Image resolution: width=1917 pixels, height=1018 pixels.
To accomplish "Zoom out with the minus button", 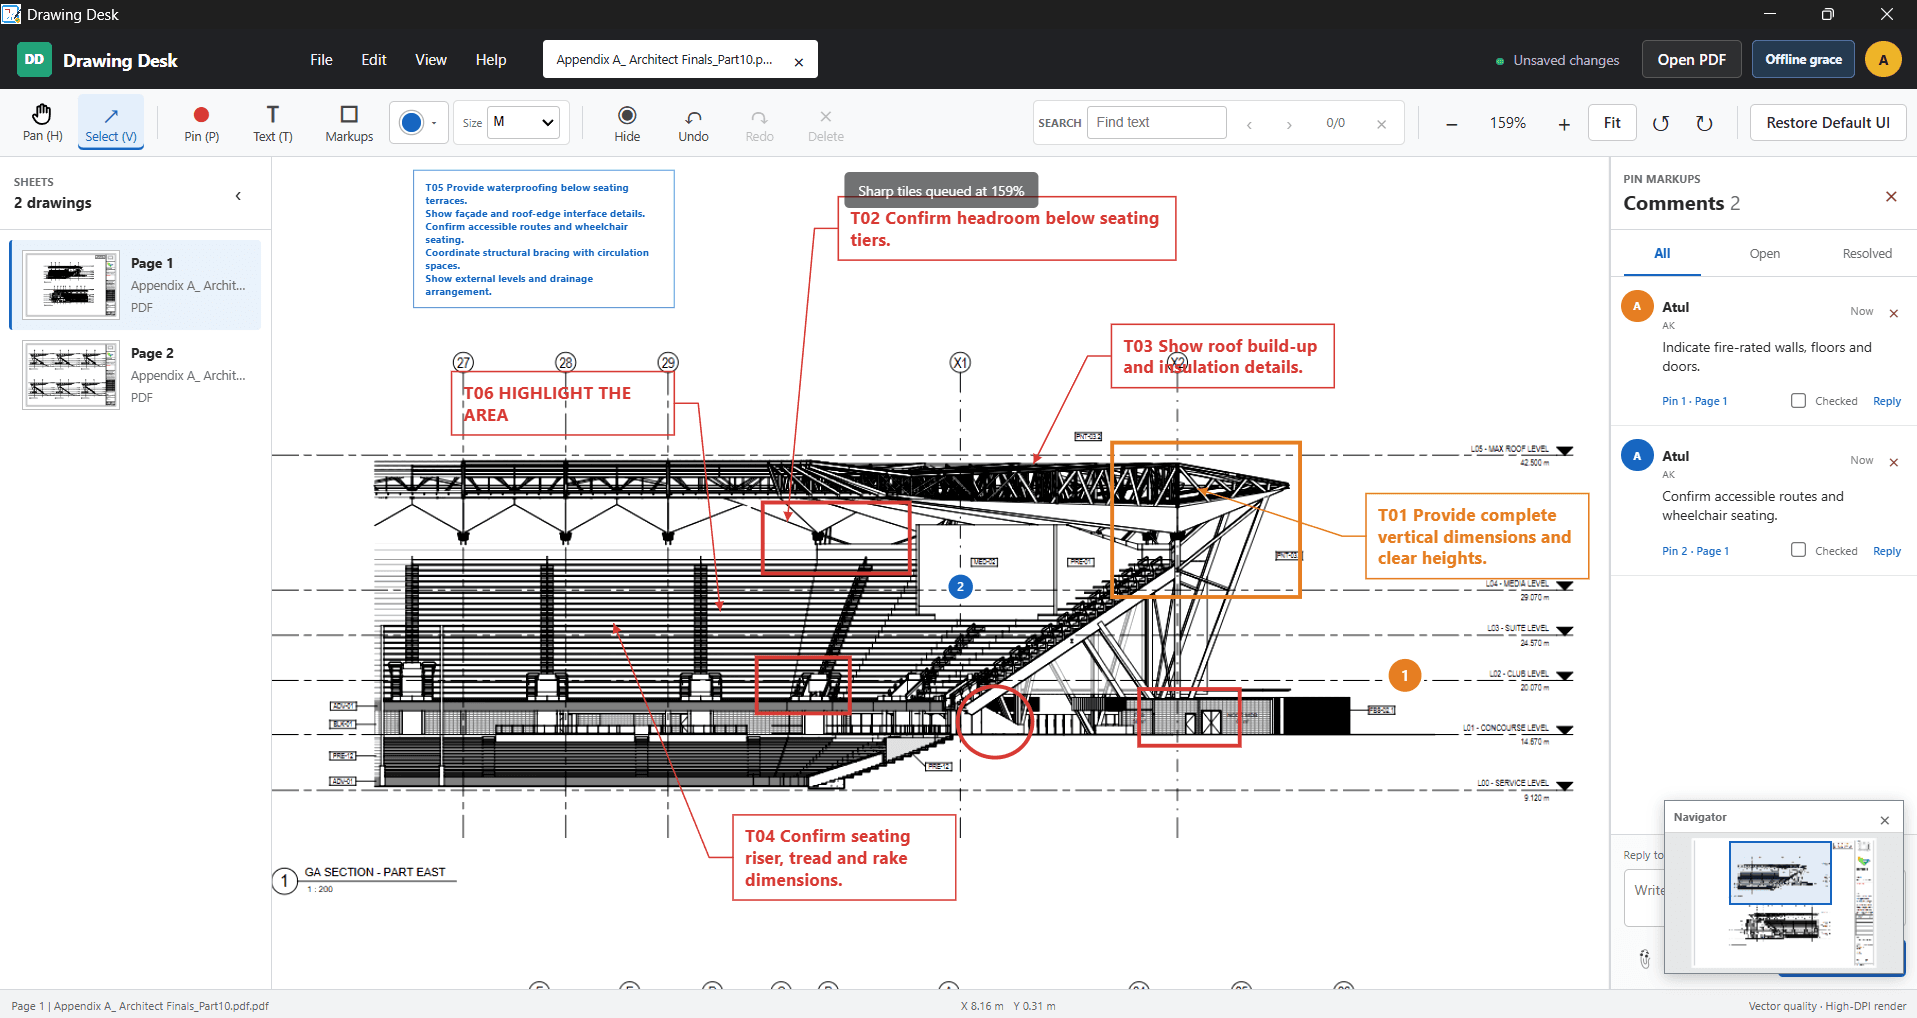I will click(1451, 123).
